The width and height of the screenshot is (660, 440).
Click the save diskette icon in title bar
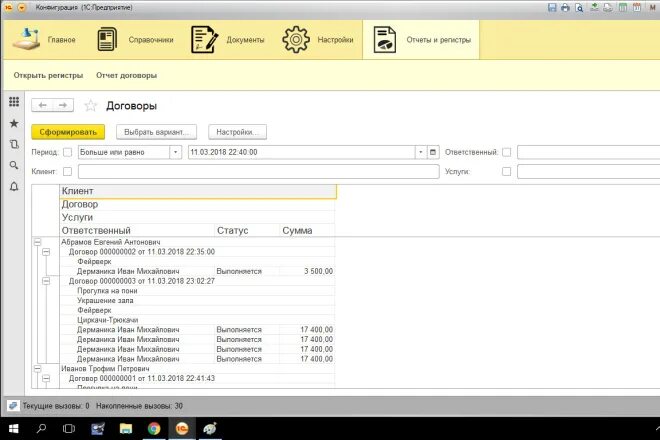[552, 7]
